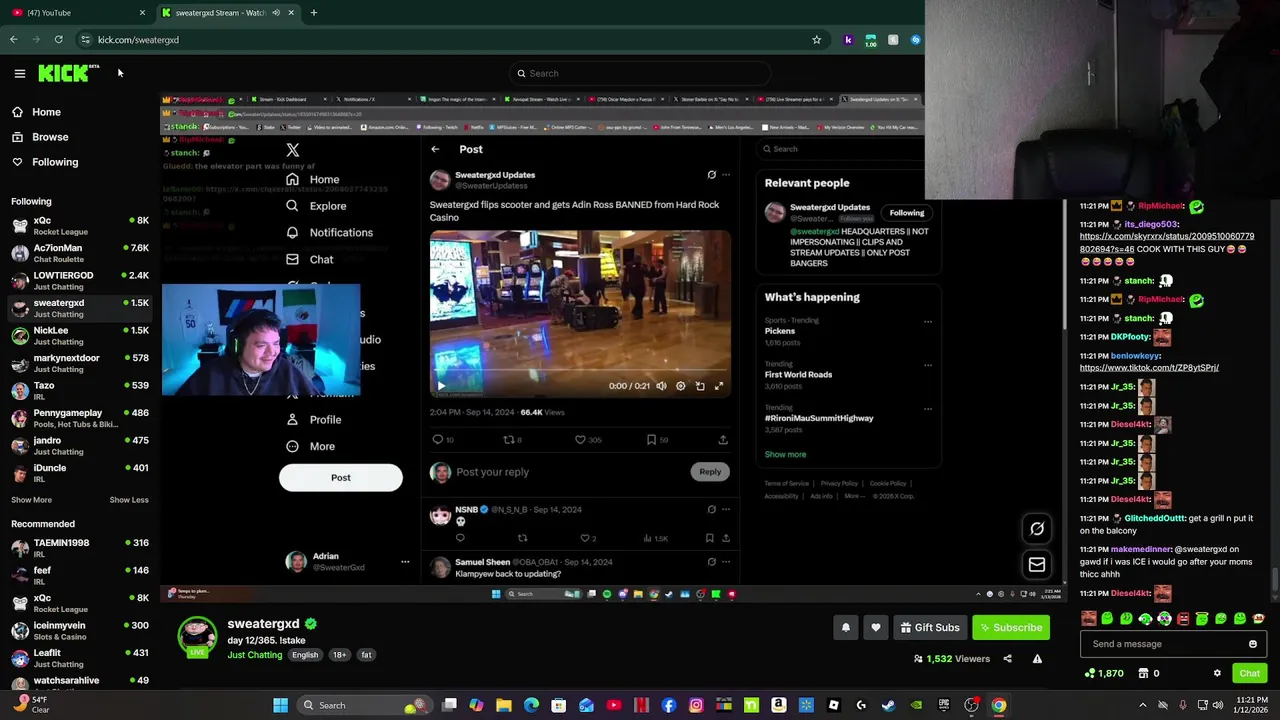Open a new browser tab

[313, 13]
